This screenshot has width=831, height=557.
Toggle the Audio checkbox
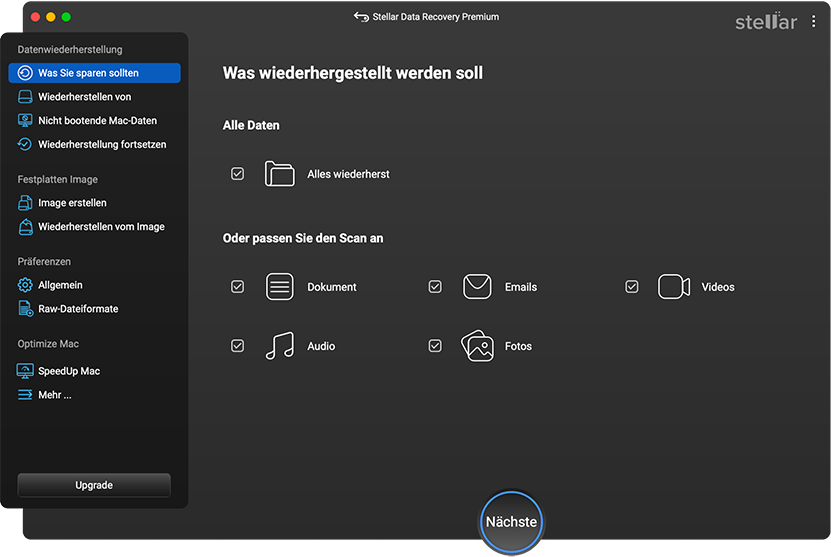tap(237, 346)
